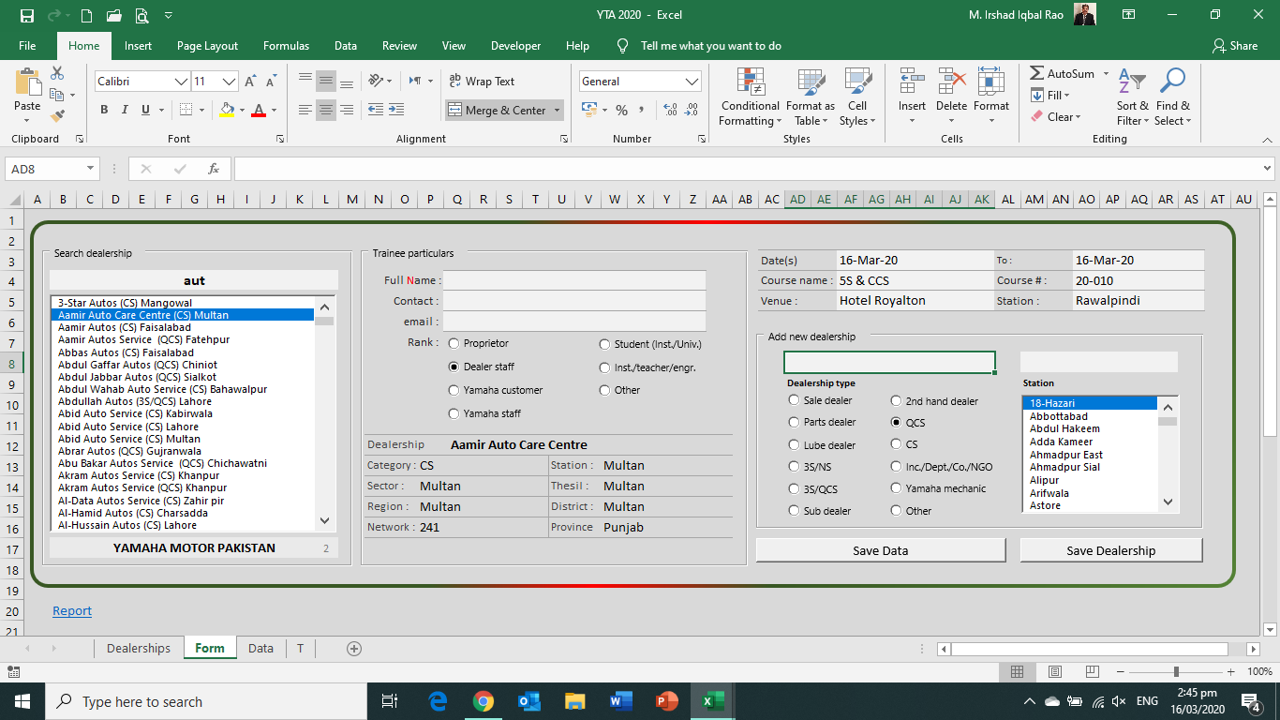Click the Insert Function fx icon

[x=213, y=169]
